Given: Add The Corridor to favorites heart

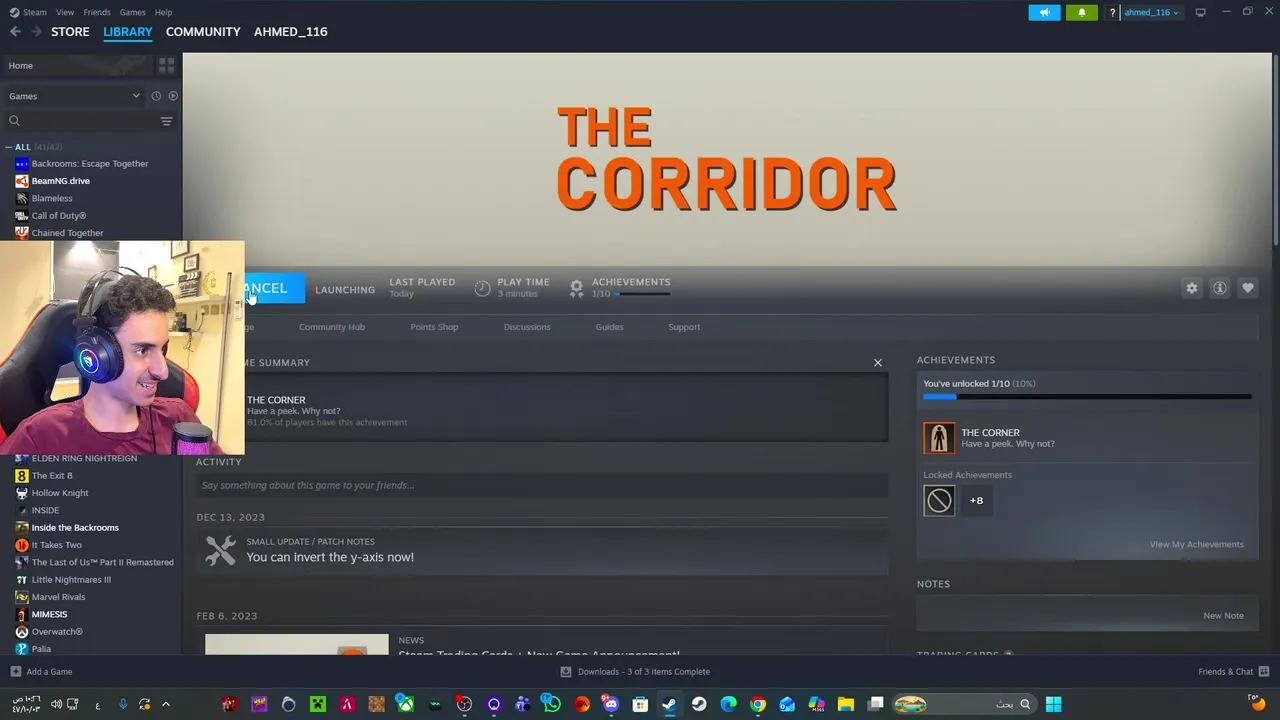Looking at the screenshot, I should coord(1248,288).
